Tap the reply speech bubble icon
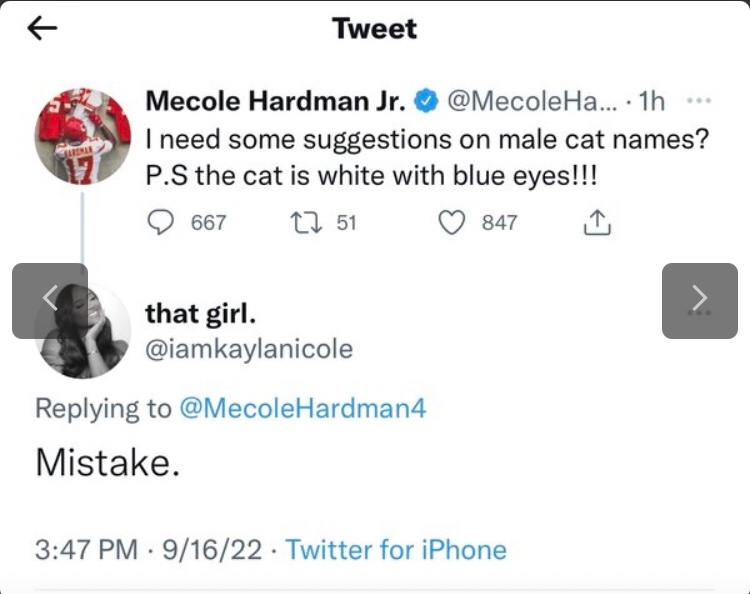 click(162, 223)
